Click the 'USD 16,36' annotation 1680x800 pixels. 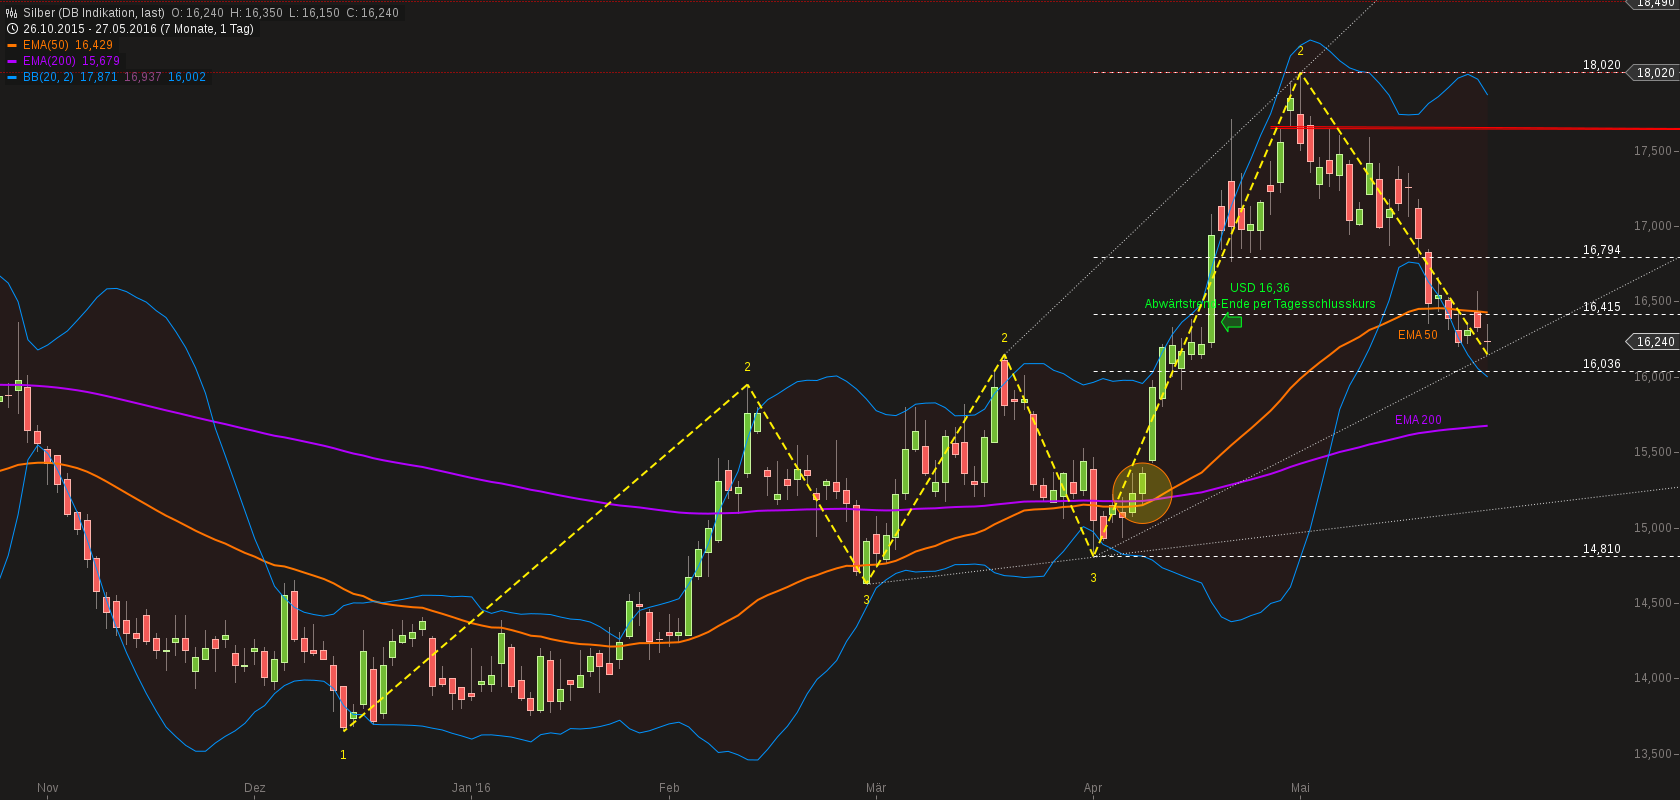[x=1260, y=288]
